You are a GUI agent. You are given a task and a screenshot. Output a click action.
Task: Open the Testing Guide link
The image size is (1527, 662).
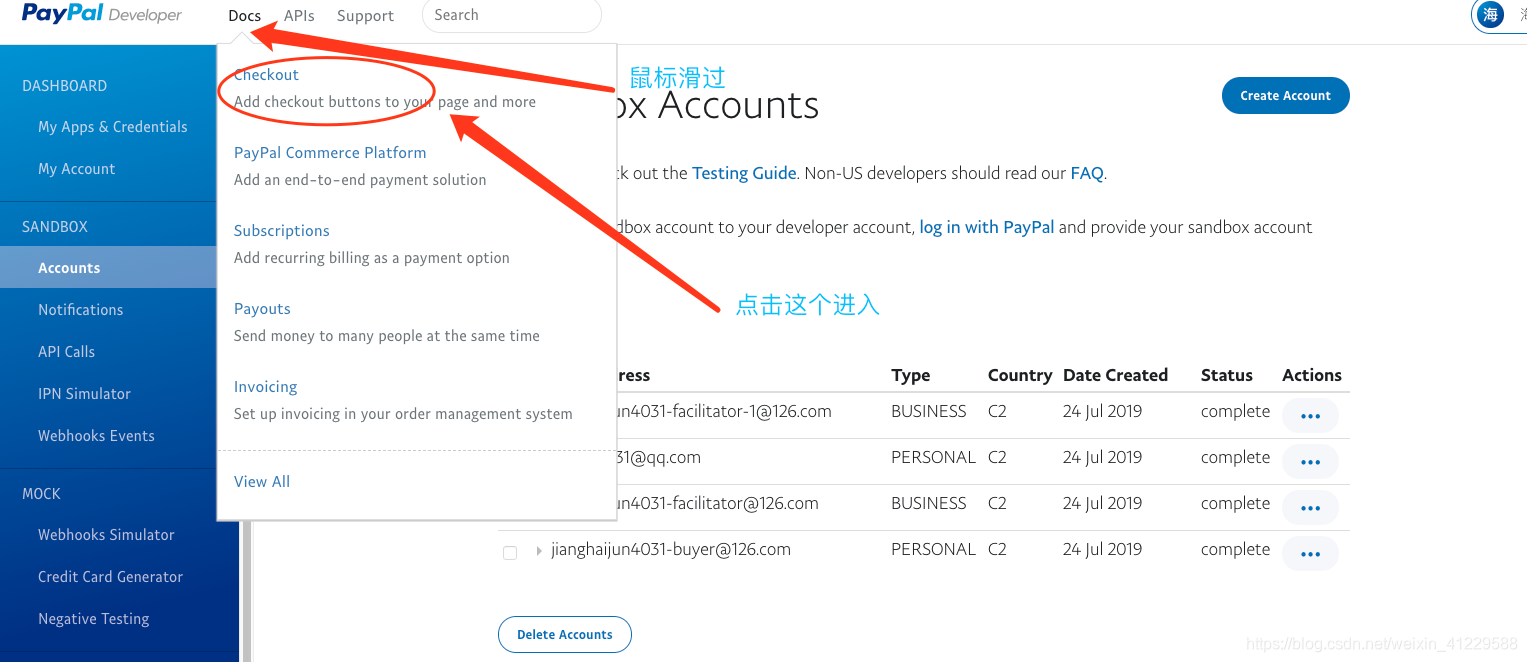744,173
